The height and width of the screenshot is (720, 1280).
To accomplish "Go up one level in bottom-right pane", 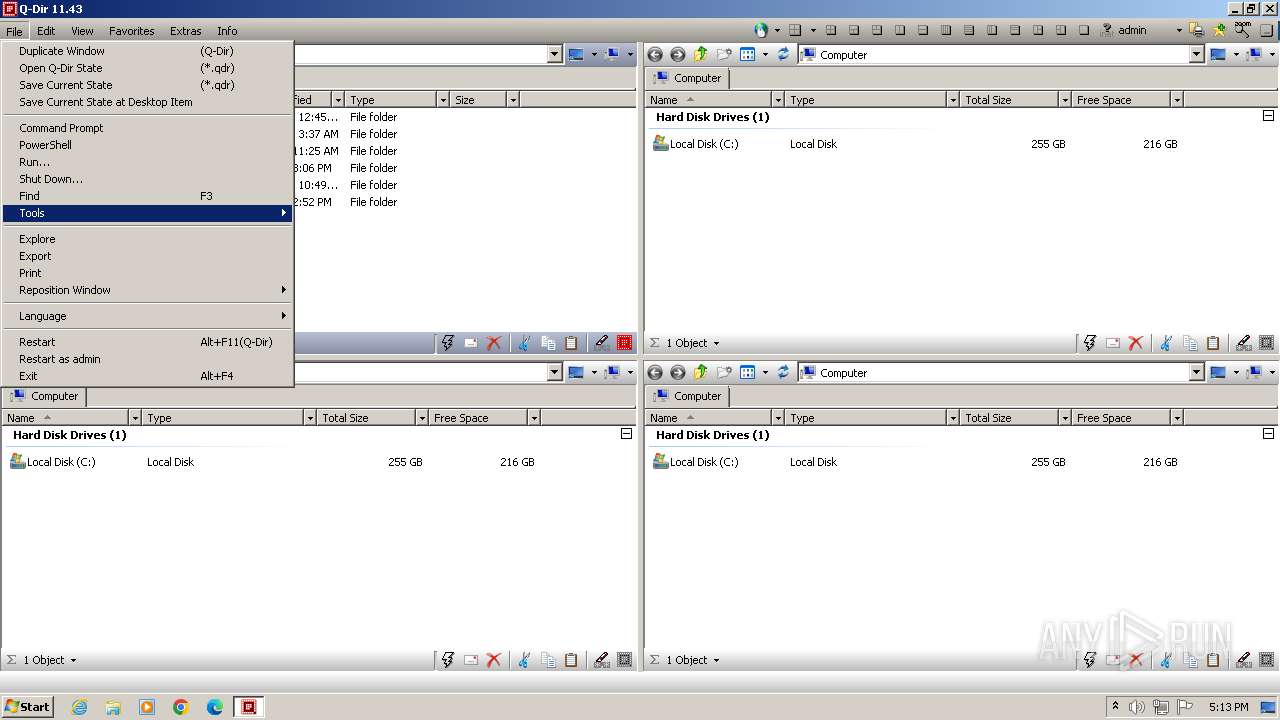I will pyautogui.click(x=700, y=373).
